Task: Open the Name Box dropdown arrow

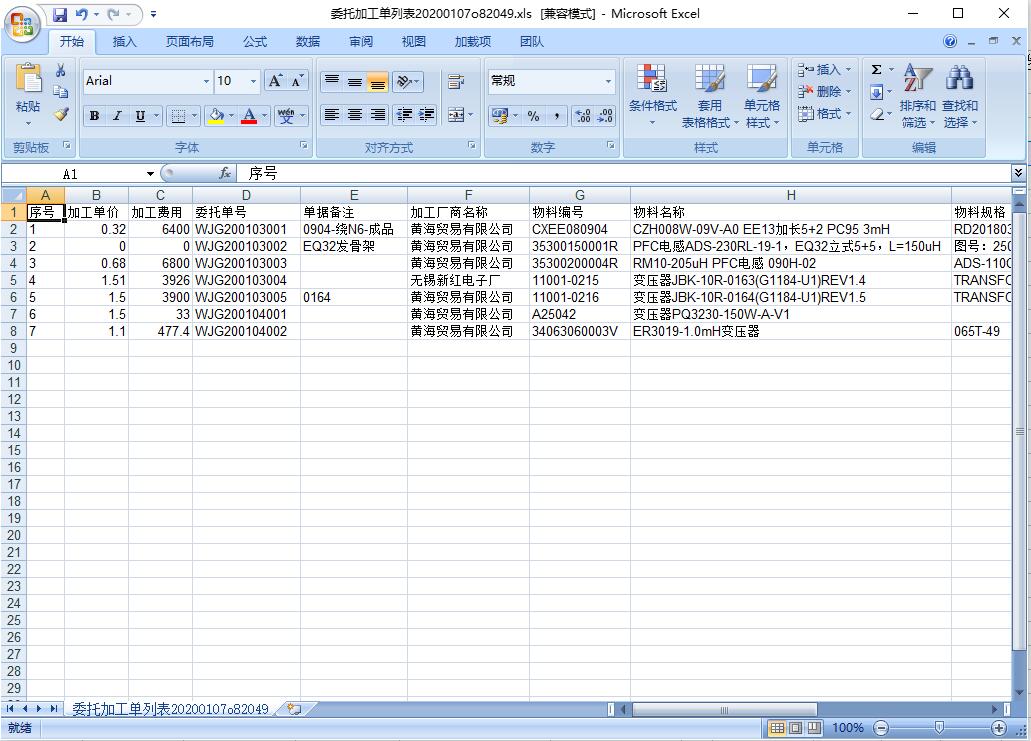Action: [150, 174]
